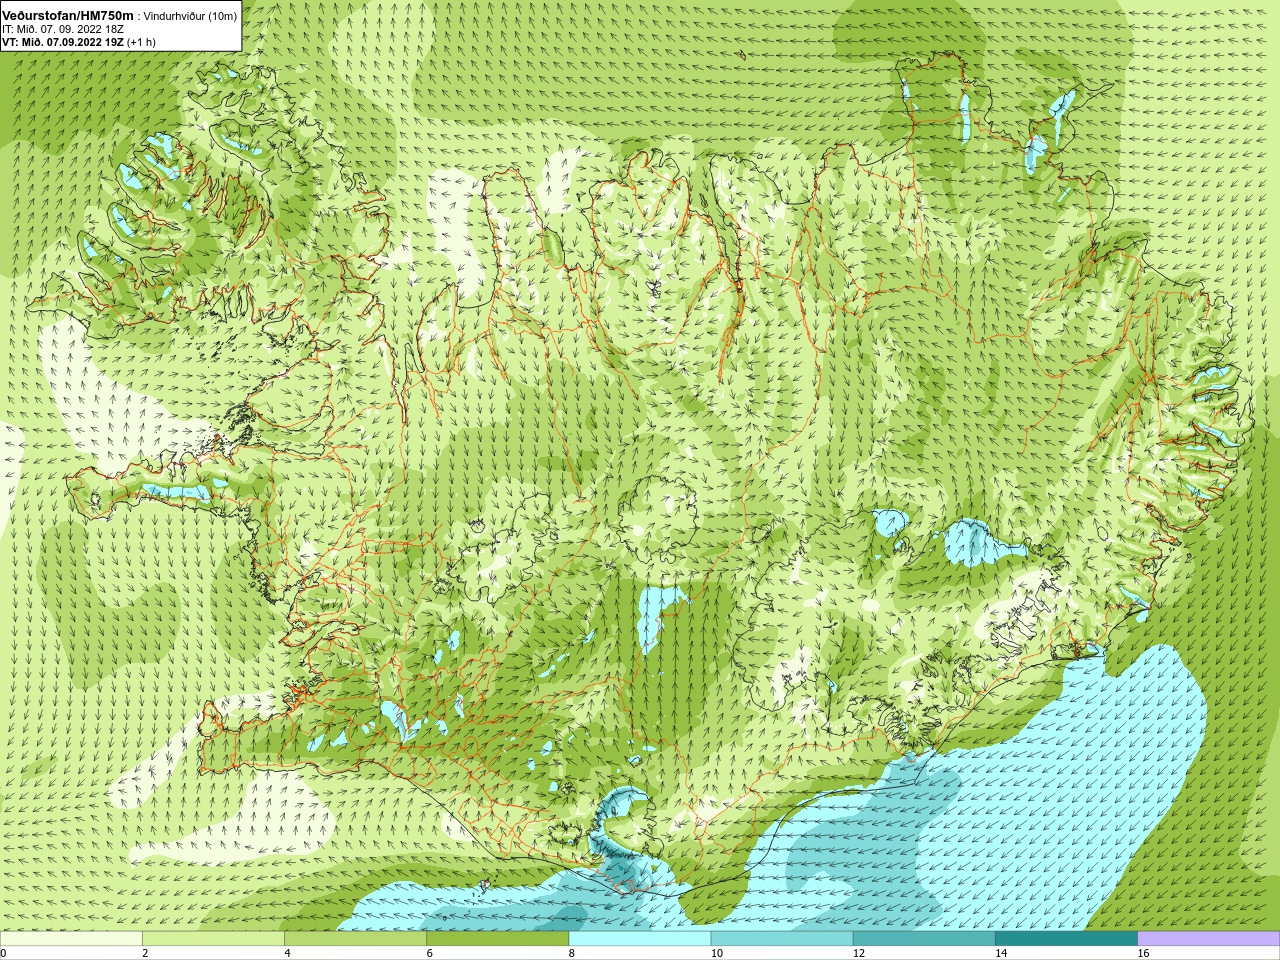This screenshot has width=1280, height=960.
Task: Click the legend scale value '6'
Action: [429, 953]
